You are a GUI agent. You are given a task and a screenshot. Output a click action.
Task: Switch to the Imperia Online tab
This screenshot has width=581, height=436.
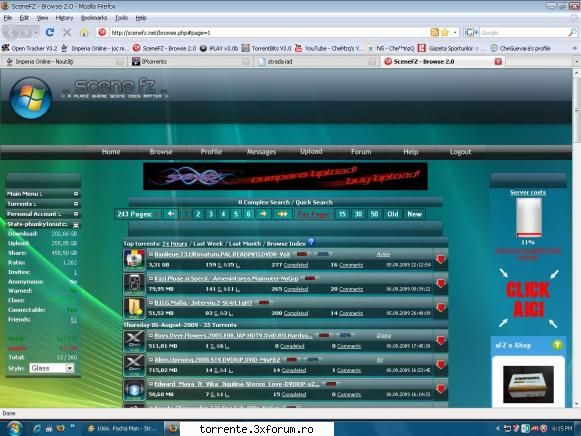64,61
